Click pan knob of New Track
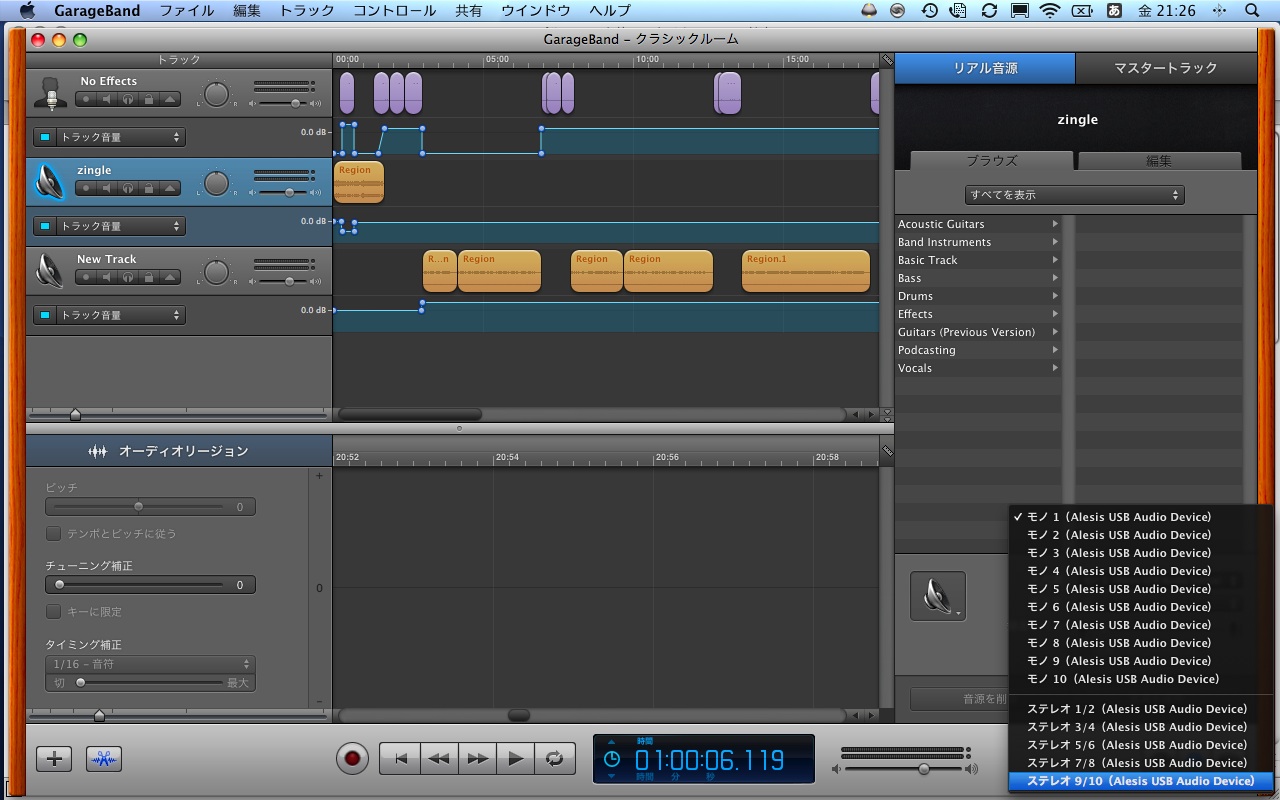This screenshot has height=800, width=1280. pos(217,273)
